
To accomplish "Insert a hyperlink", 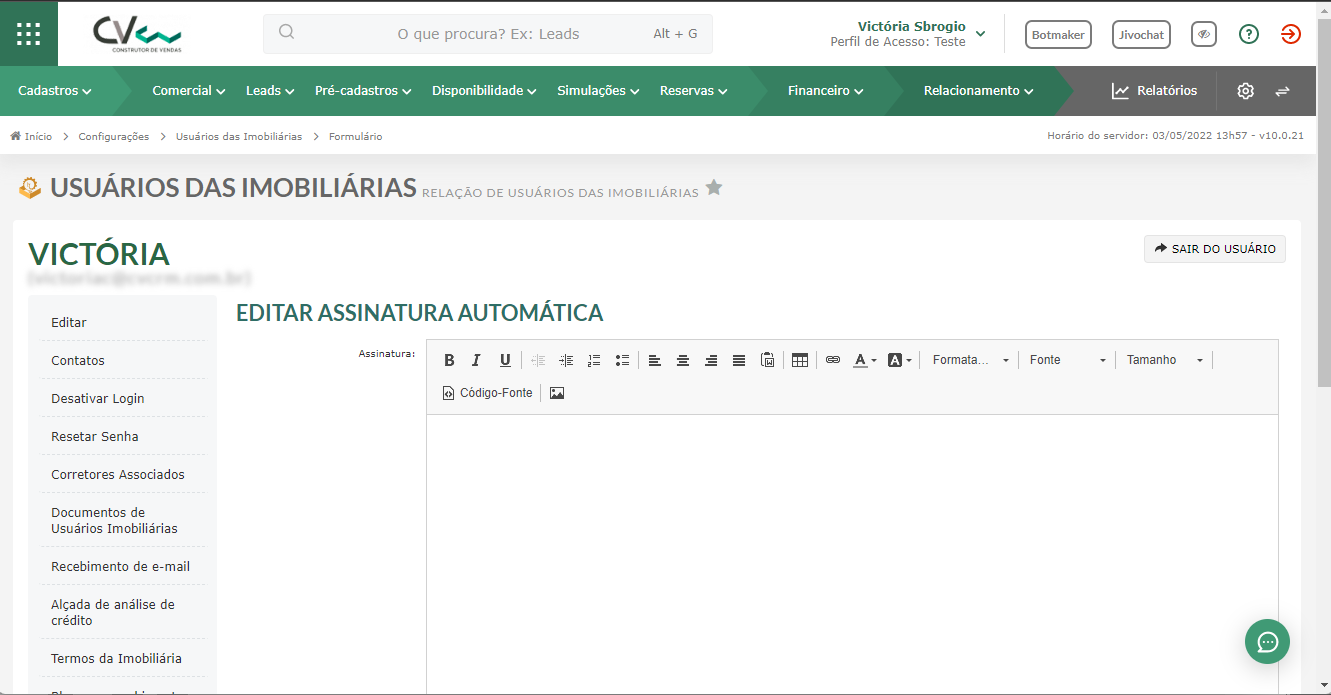I will pyautogui.click(x=833, y=360).
